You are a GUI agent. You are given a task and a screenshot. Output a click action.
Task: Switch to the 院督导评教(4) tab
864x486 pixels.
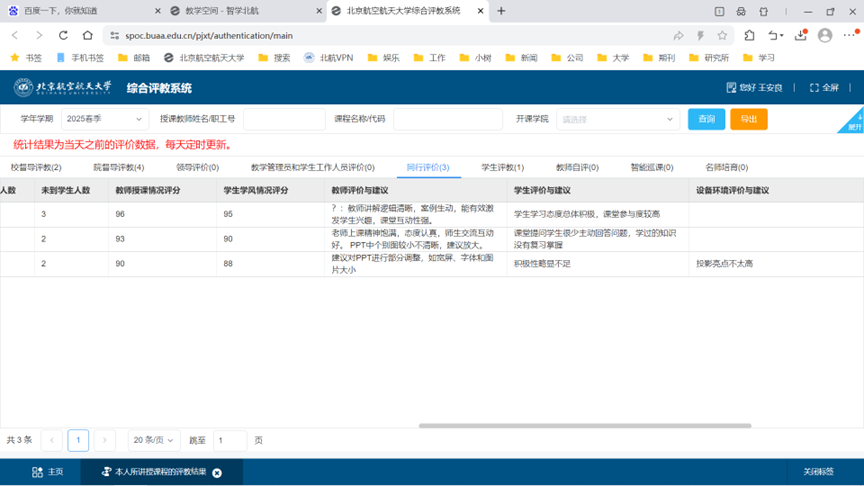point(118,168)
